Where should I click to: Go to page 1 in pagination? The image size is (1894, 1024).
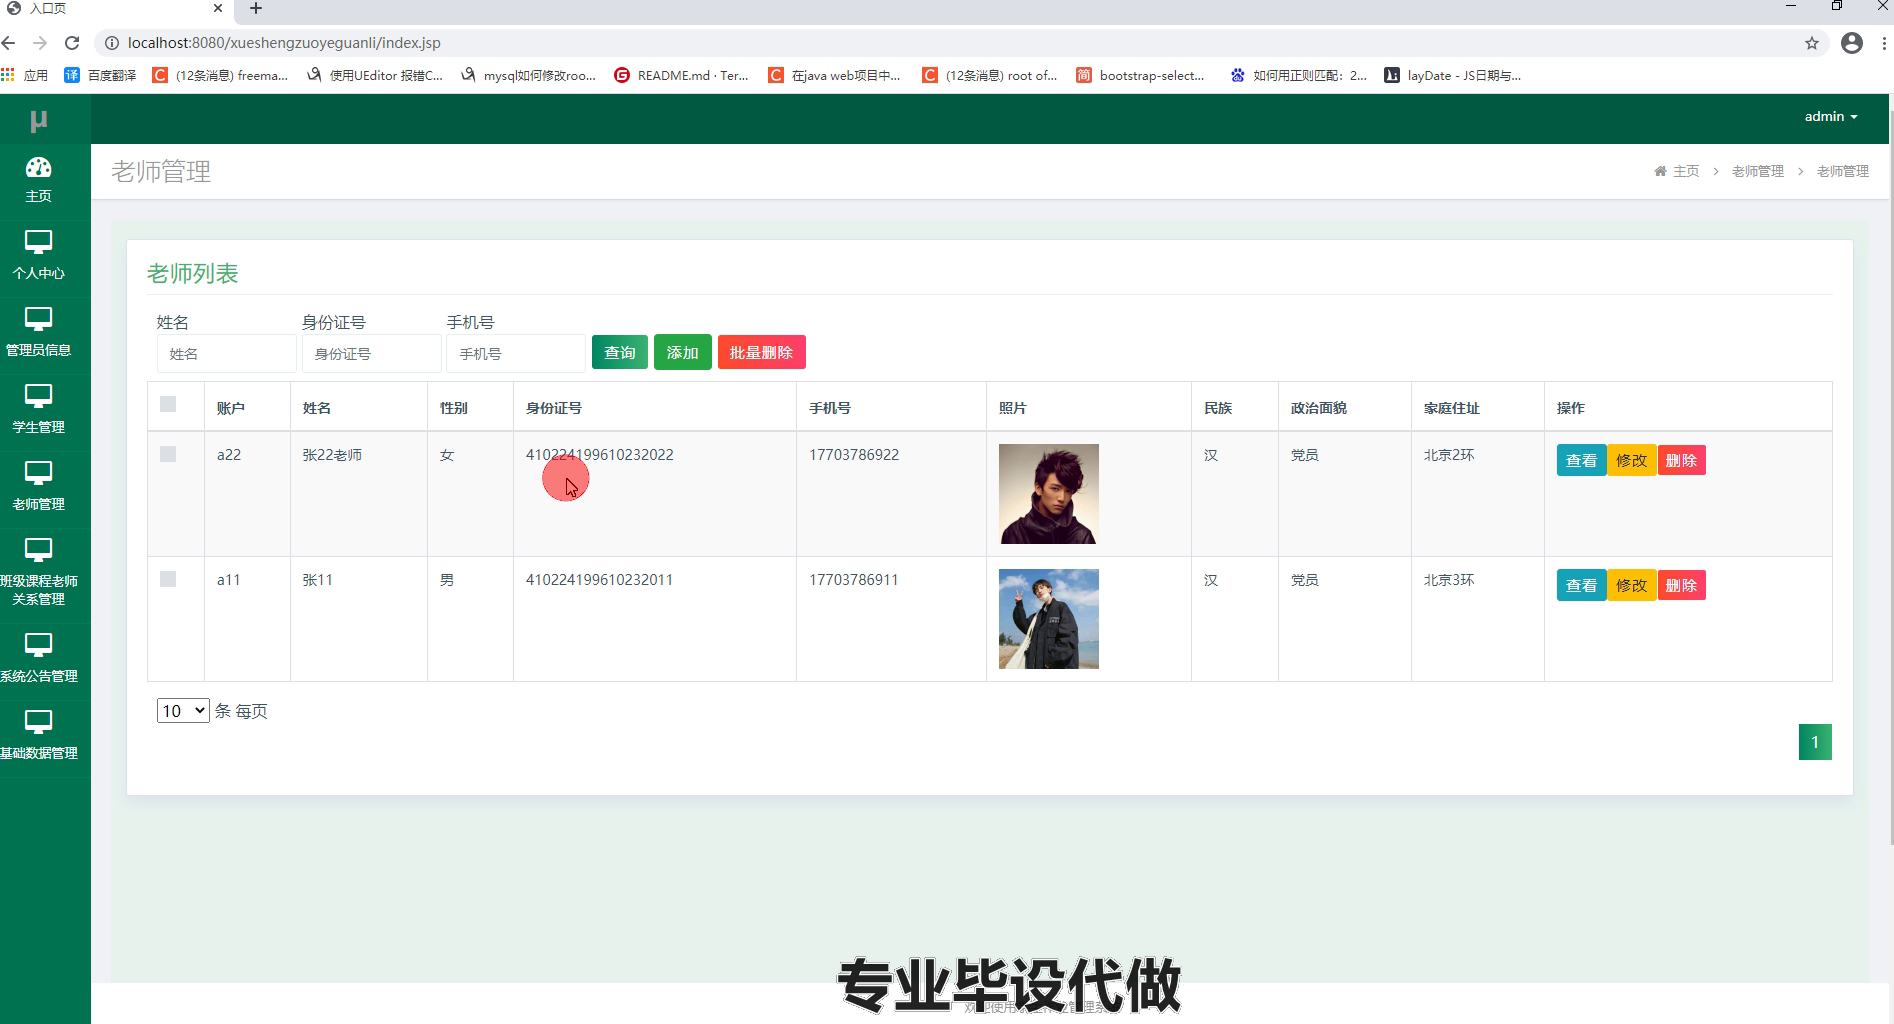click(1815, 742)
